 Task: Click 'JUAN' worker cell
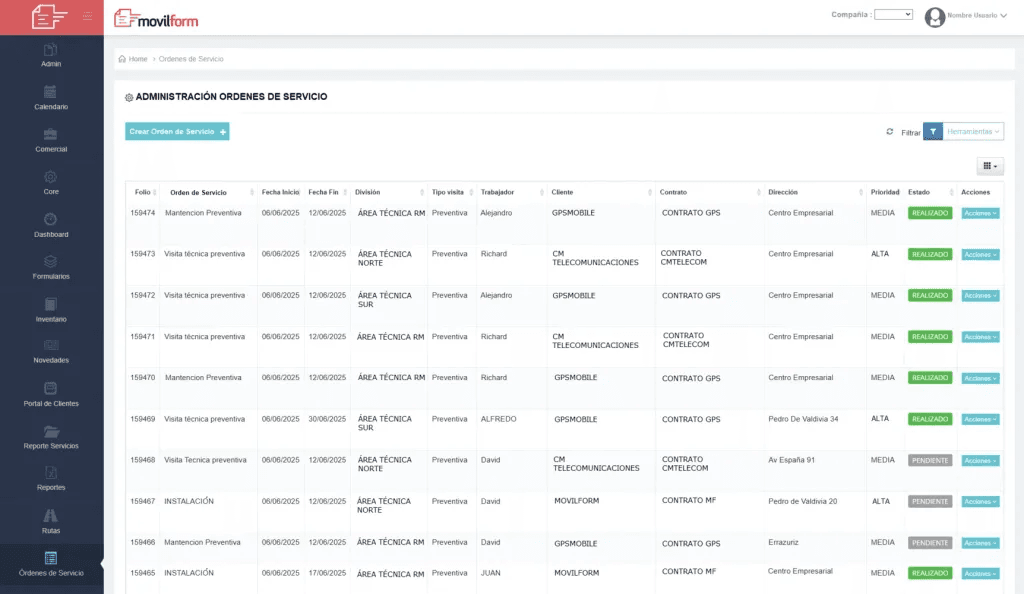pos(490,573)
